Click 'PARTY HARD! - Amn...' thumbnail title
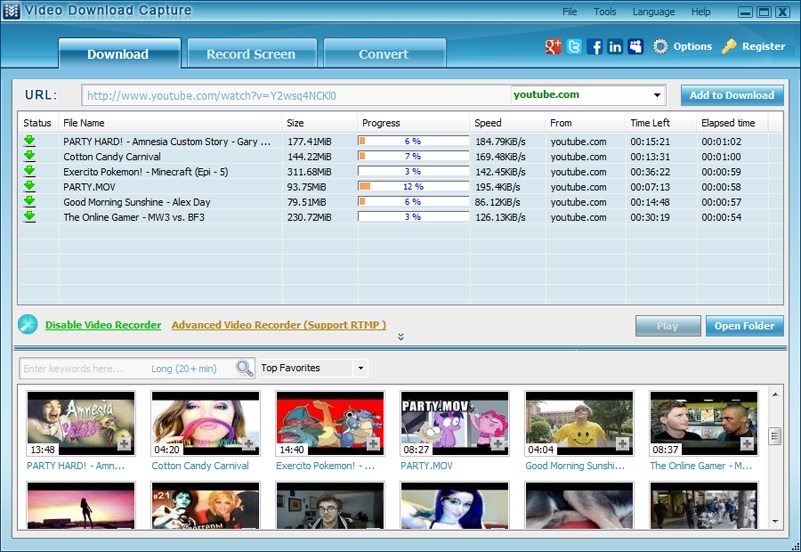 pyautogui.click(x=76, y=466)
